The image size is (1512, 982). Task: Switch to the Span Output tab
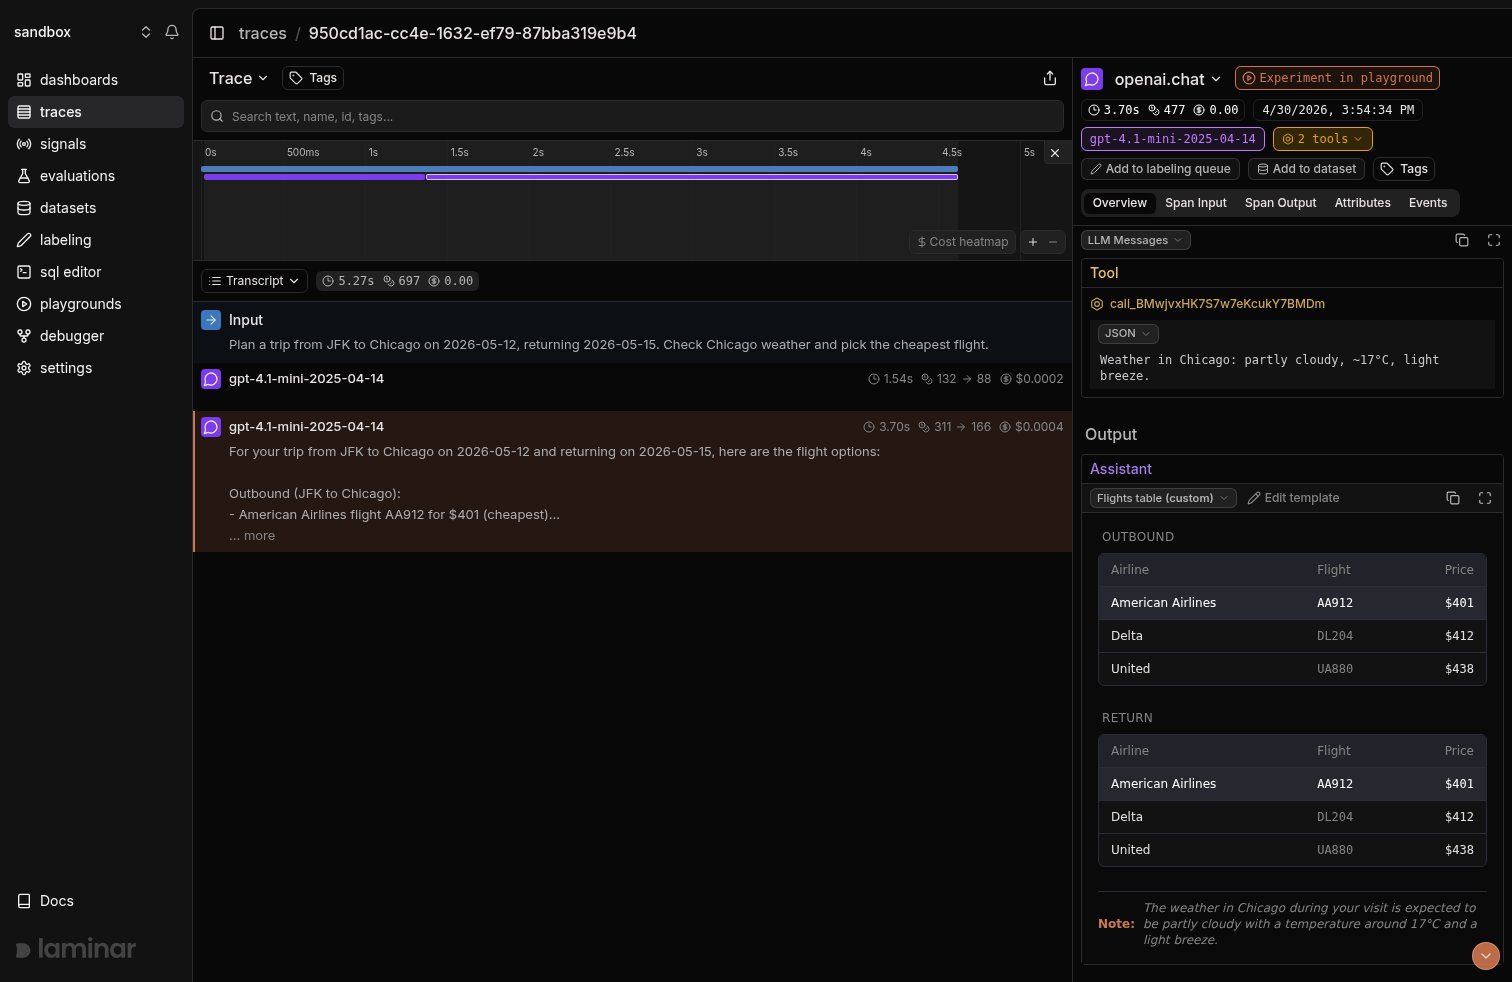point(1280,203)
